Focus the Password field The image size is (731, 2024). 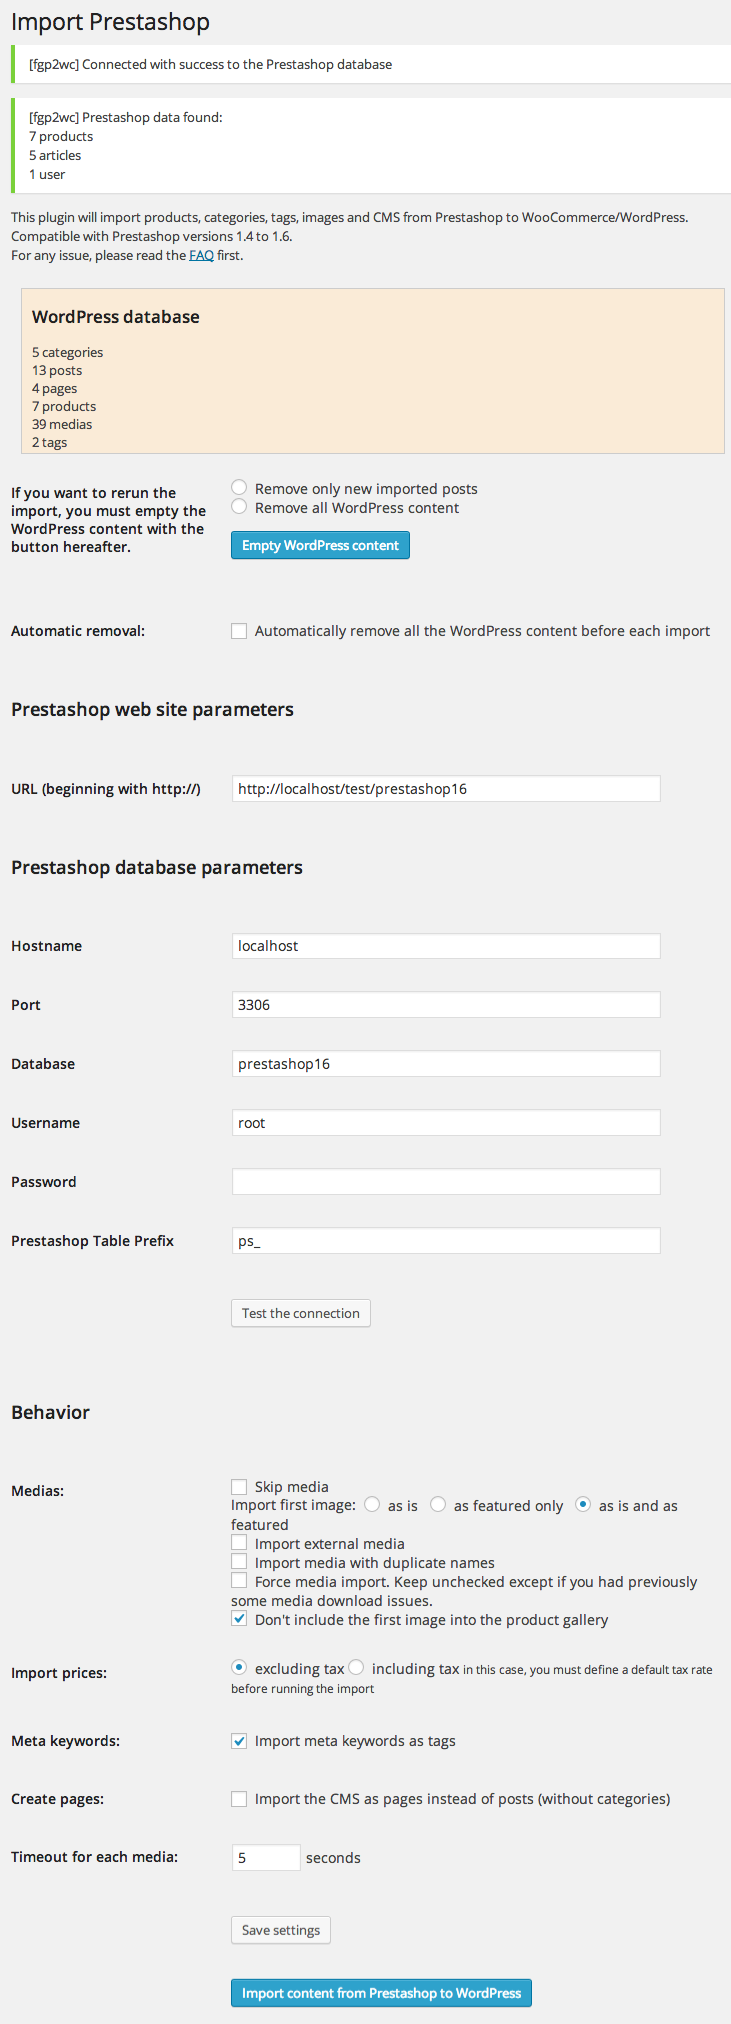[445, 1182]
